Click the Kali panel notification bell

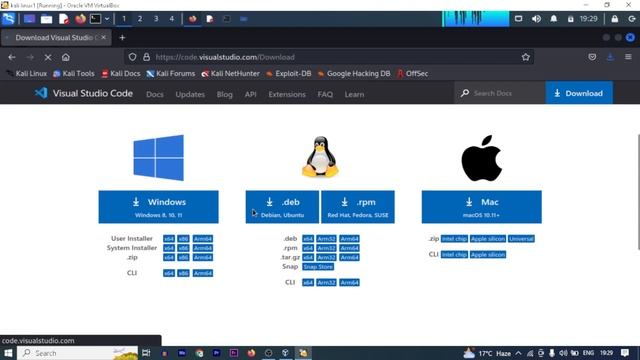[553, 19]
